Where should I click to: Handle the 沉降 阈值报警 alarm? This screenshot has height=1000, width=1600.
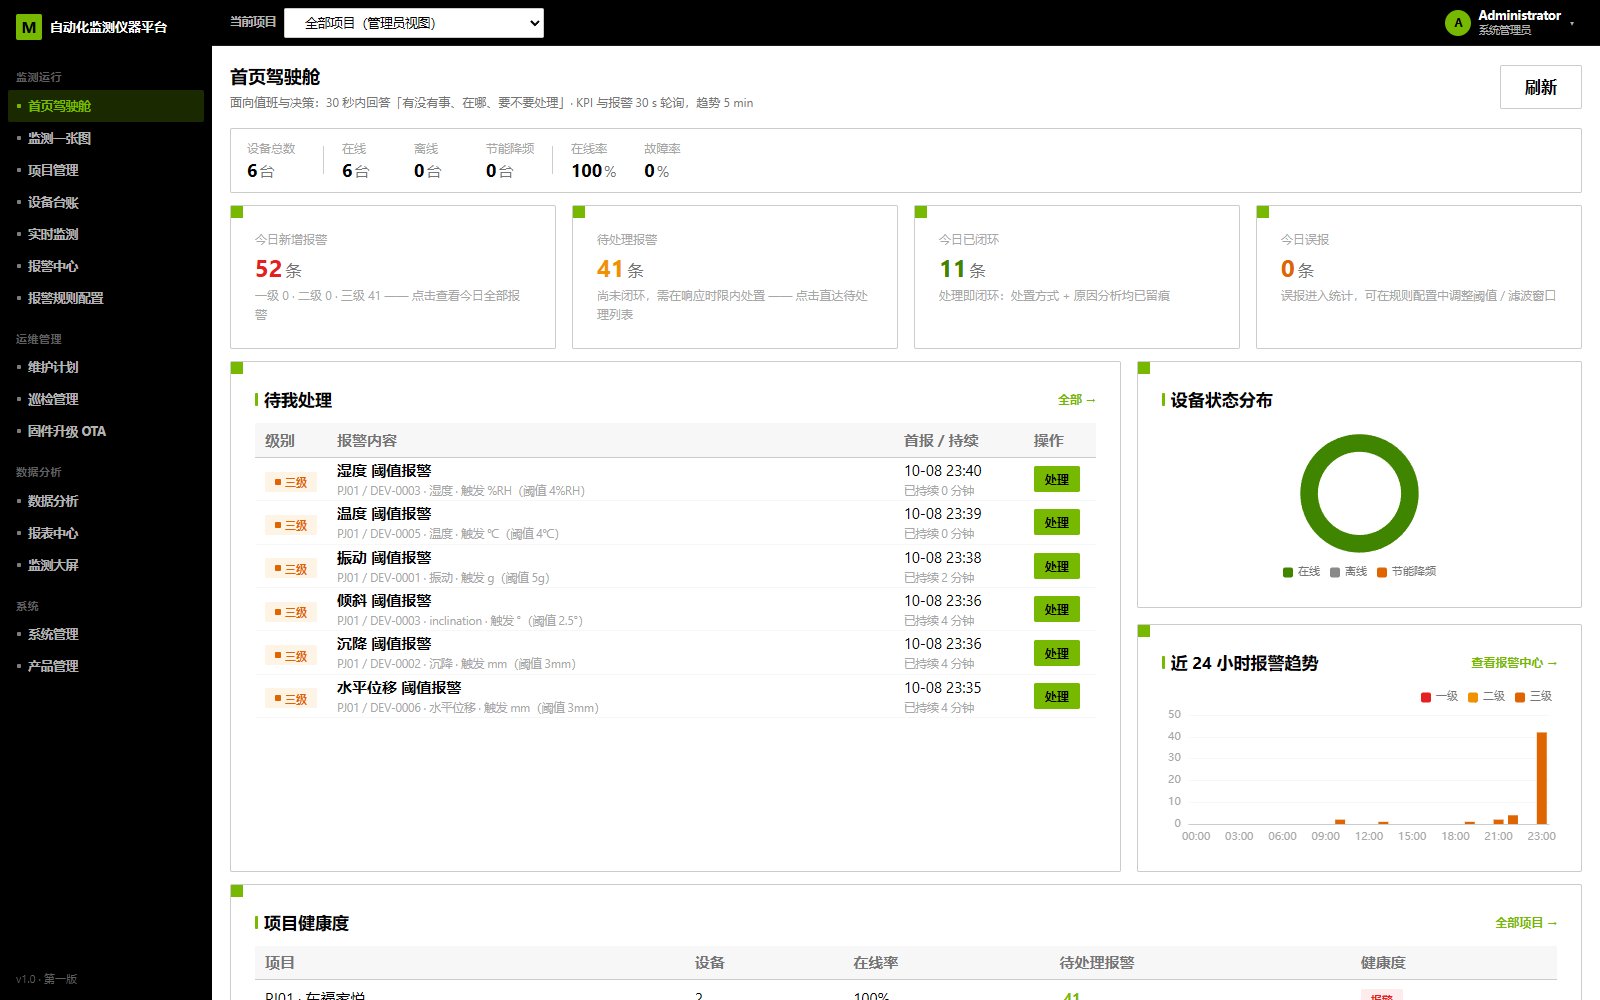tap(1057, 654)
